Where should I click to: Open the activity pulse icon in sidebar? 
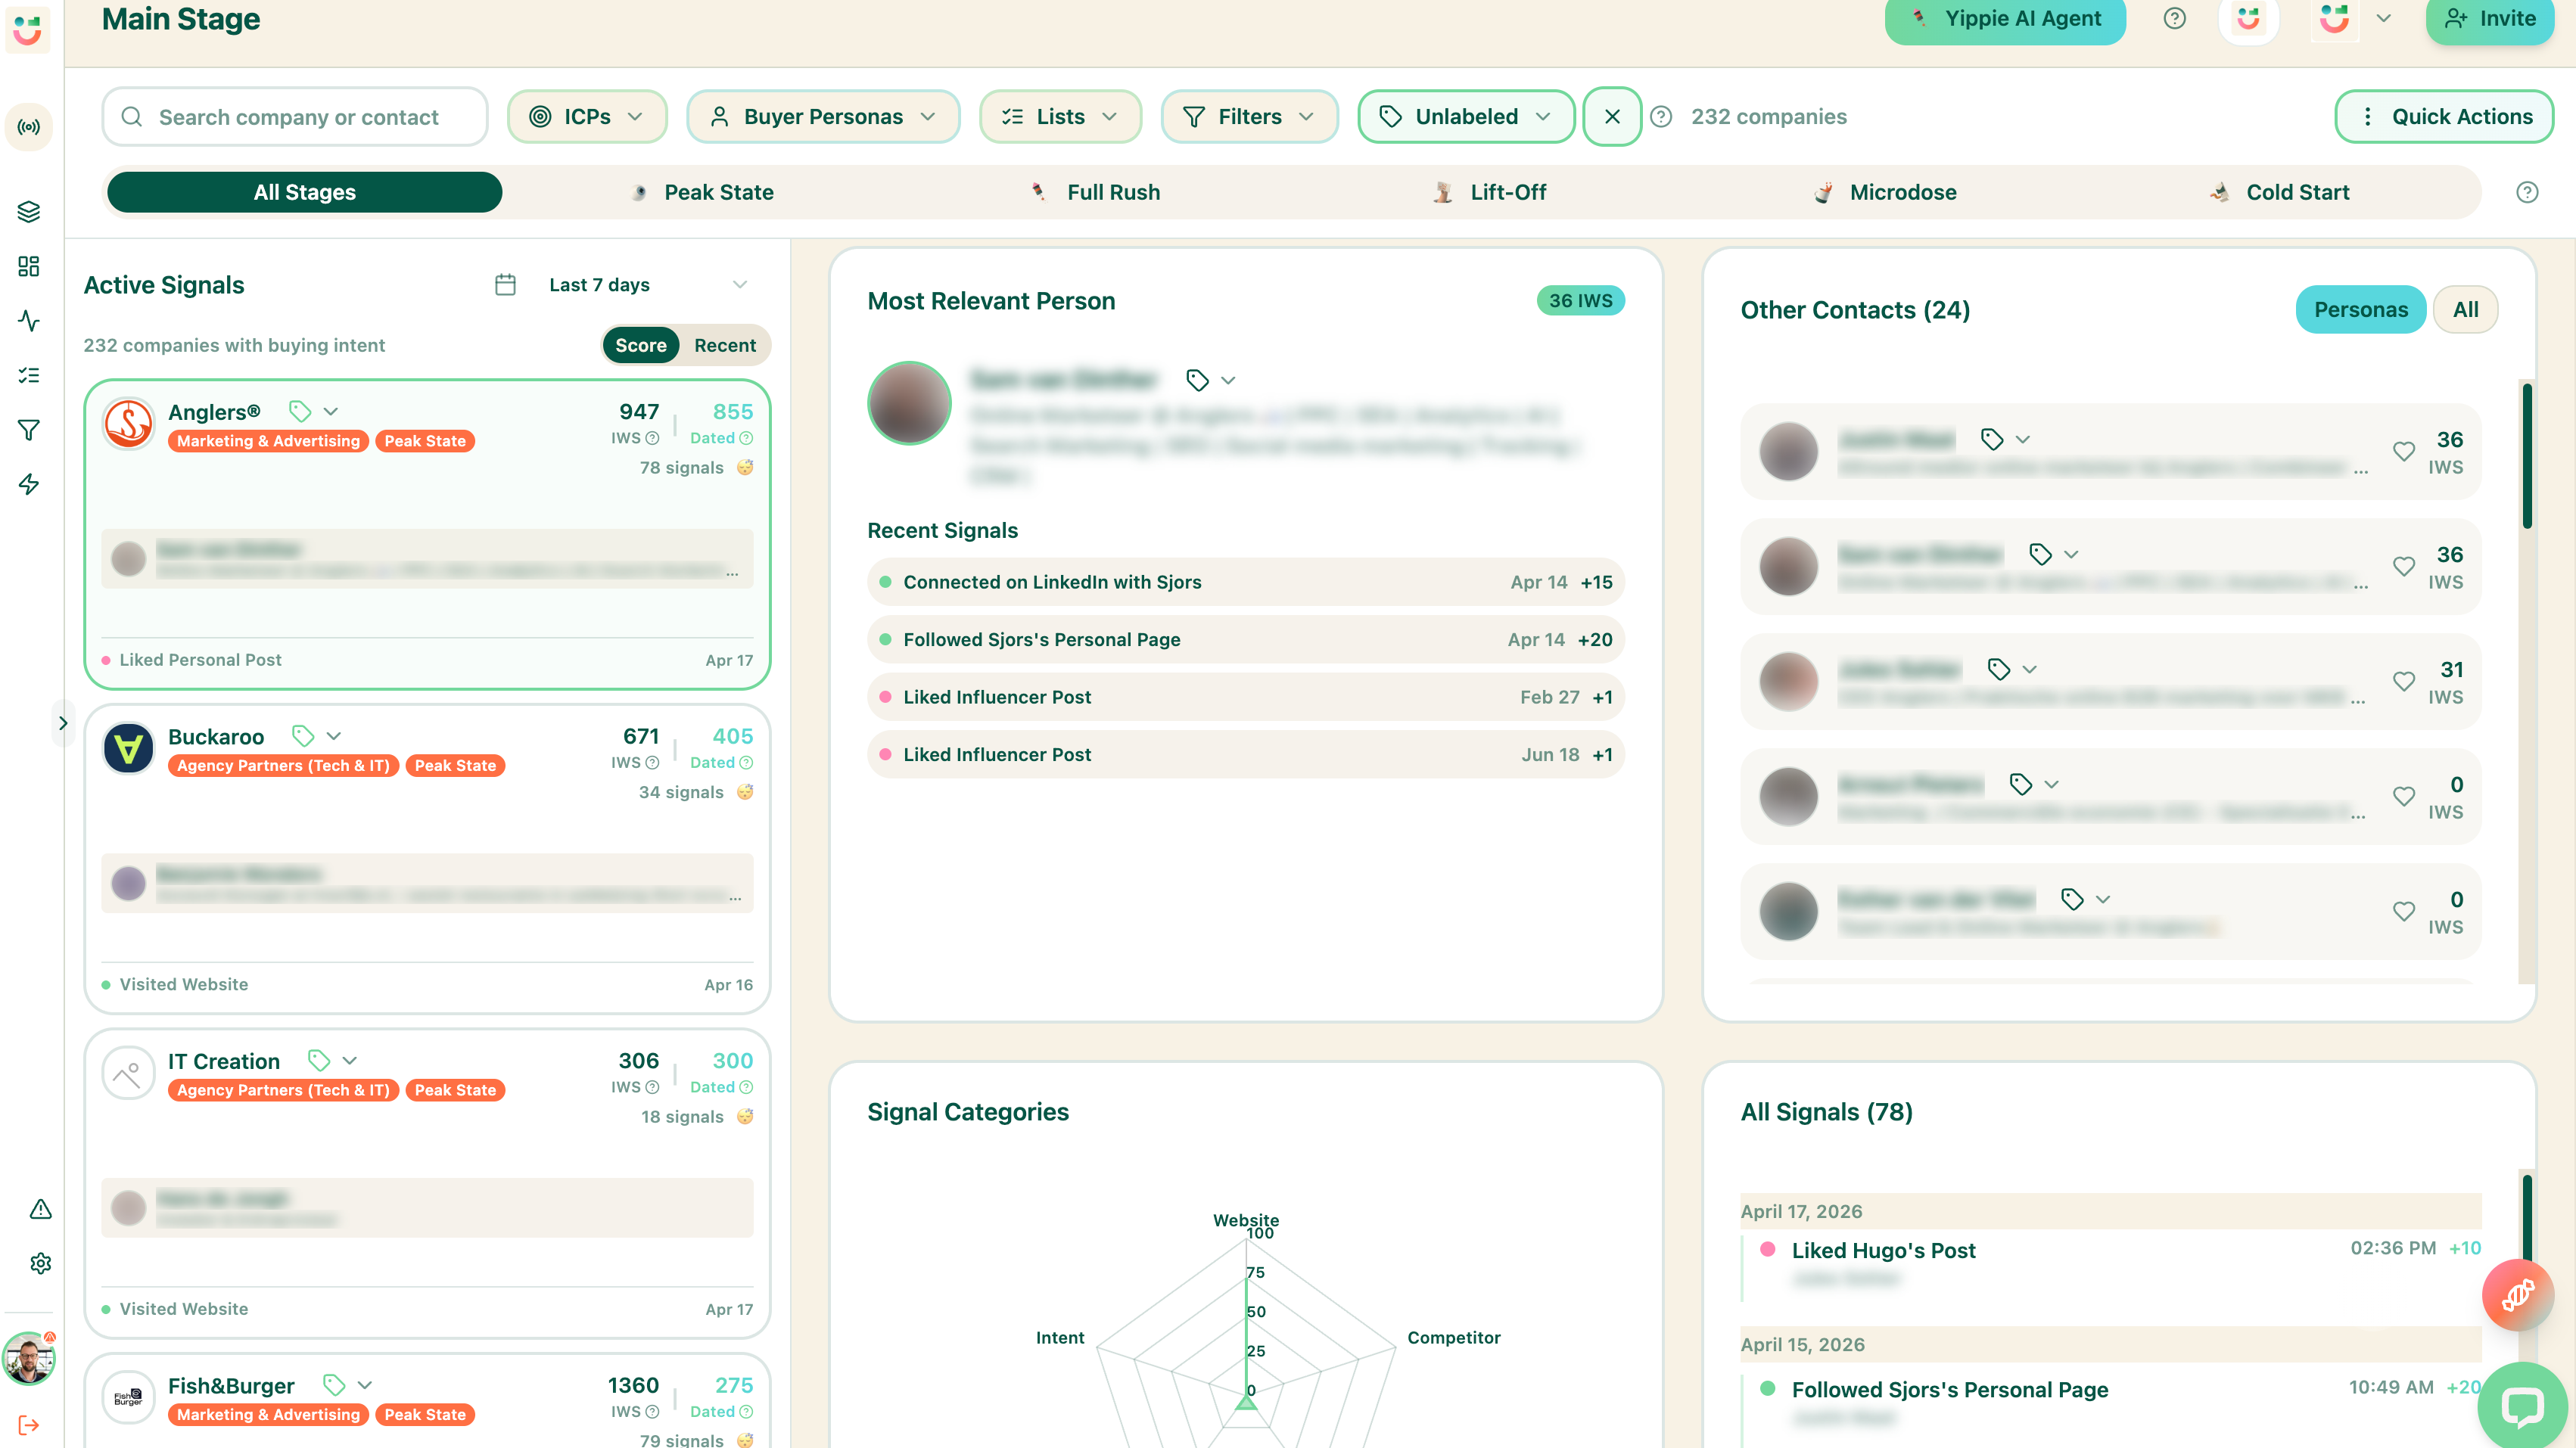pyautogui.click(x=29, y=321)
